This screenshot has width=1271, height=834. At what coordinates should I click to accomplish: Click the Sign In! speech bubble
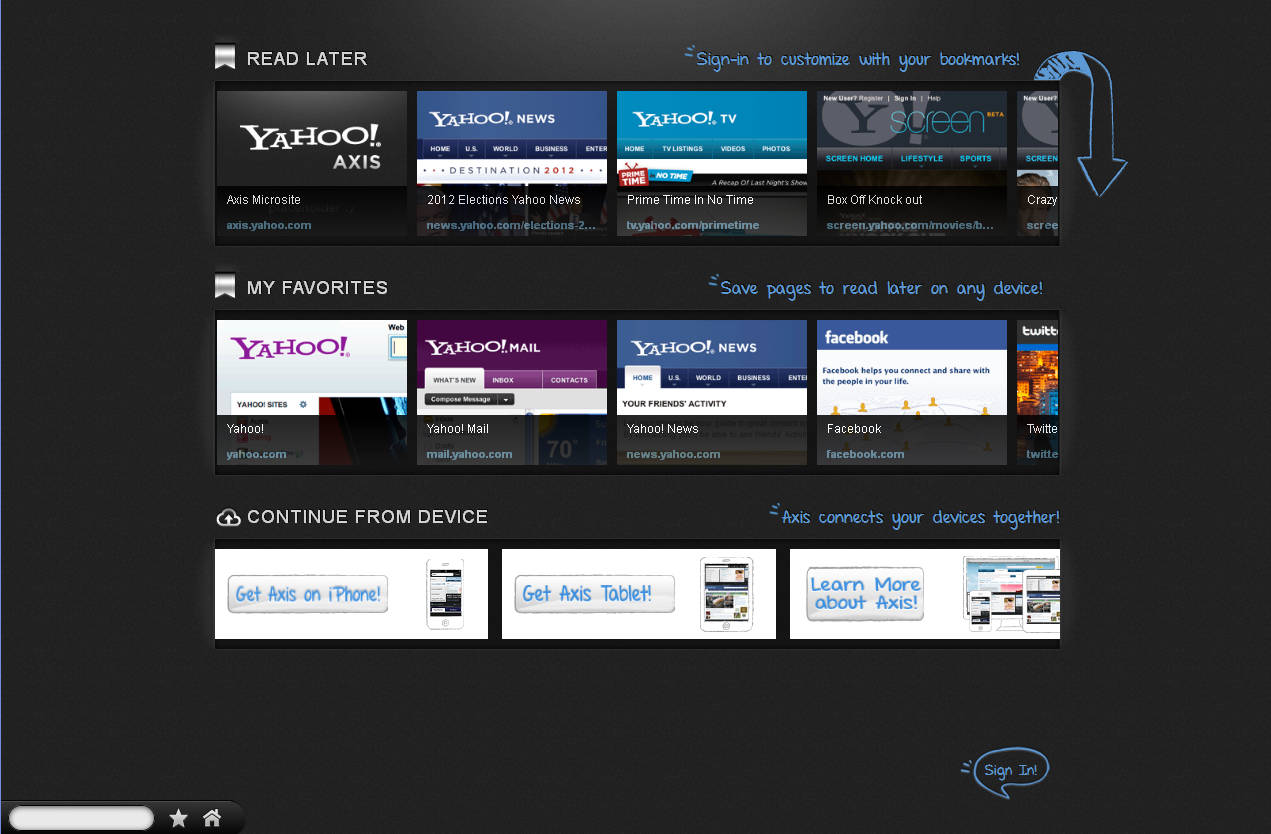click(1010, 771)
